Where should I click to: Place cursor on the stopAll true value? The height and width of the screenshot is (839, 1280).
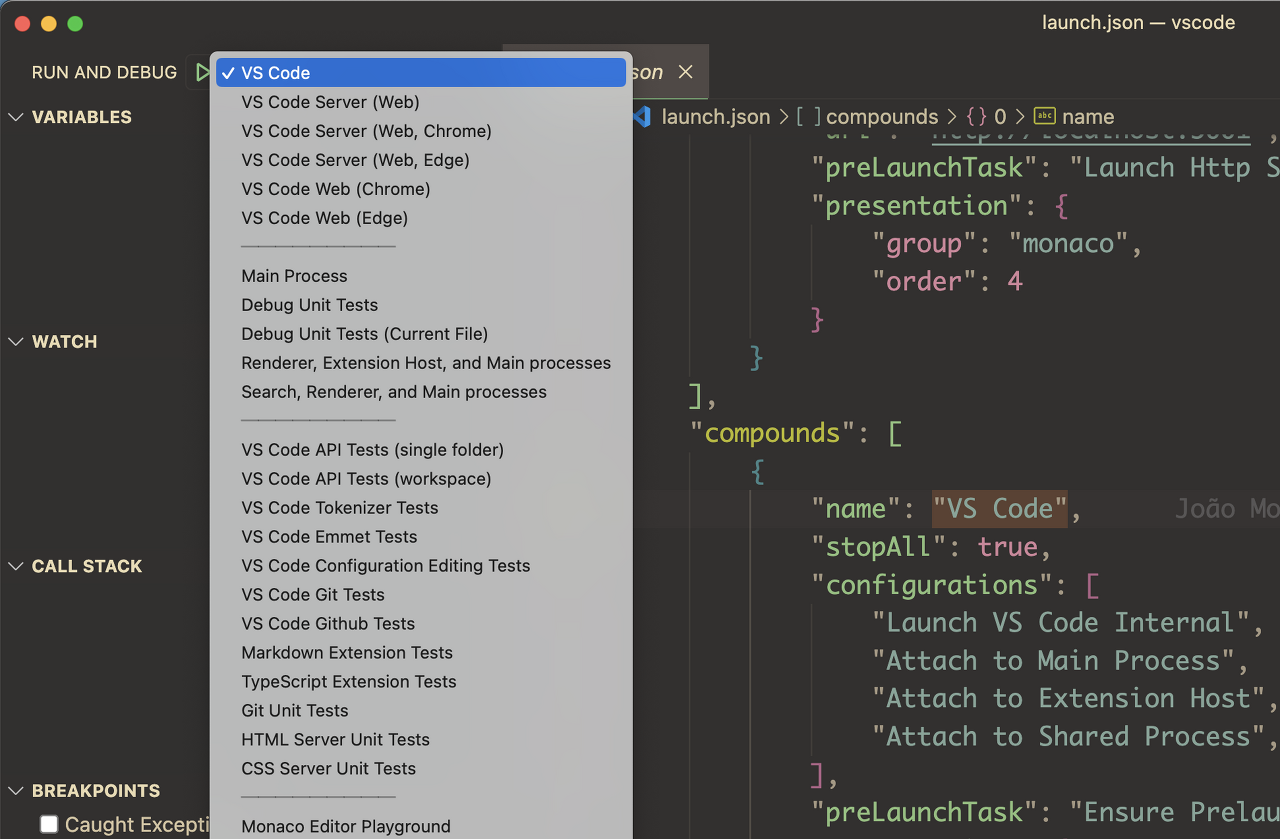(1009, 547)
